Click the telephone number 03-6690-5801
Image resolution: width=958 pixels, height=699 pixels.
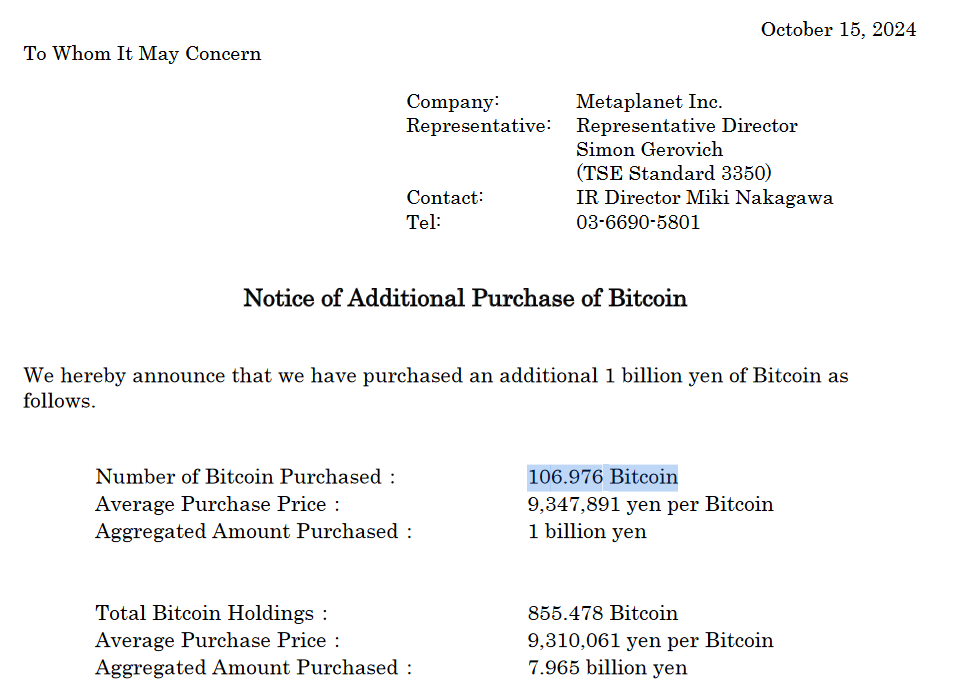pos(638,222)
